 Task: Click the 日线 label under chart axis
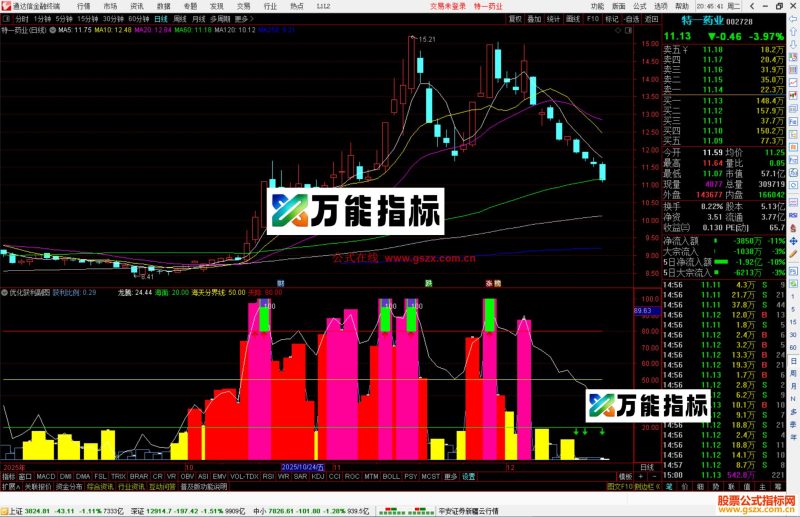[x=647, y=466]
